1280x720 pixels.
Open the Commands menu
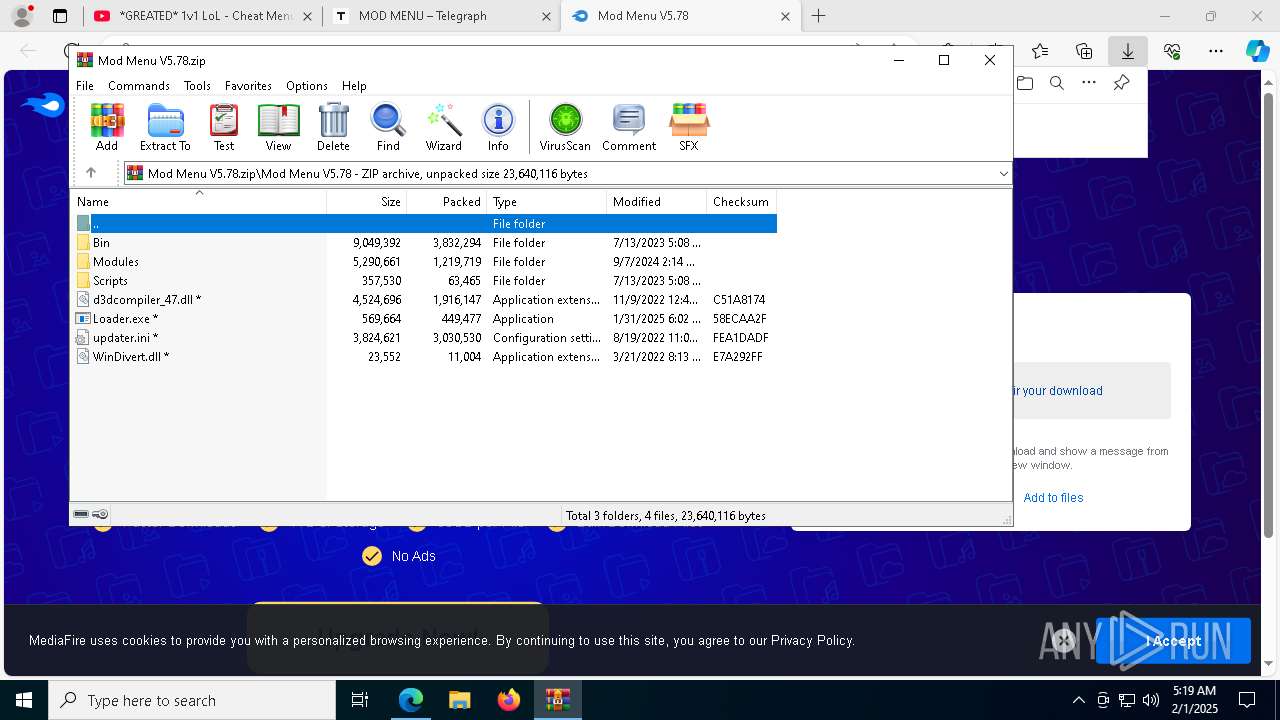click(139, 86)
